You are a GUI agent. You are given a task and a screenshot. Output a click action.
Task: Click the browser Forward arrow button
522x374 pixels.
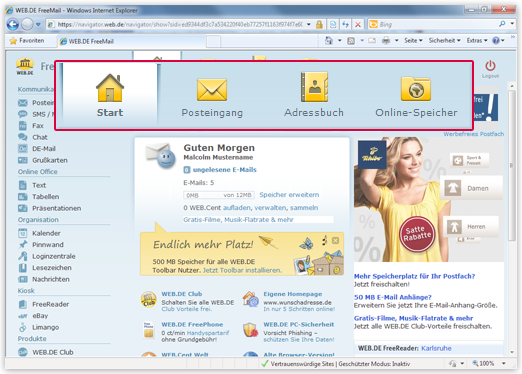point(27,24)
